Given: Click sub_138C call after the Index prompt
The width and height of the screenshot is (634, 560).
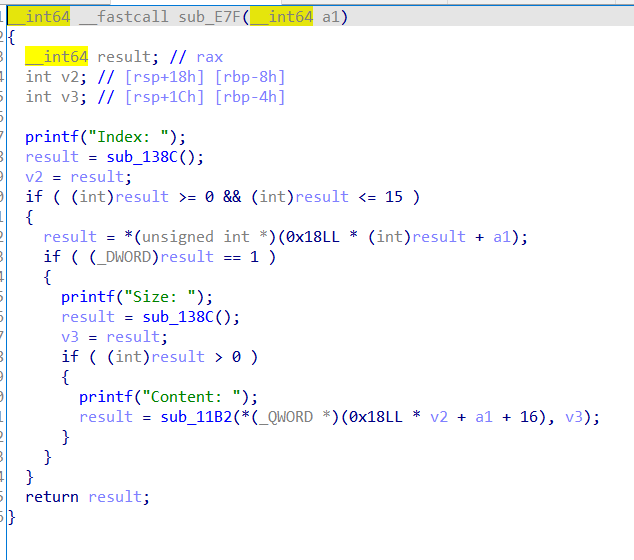Looking at the screenshot, I should (x=142, y=157).
